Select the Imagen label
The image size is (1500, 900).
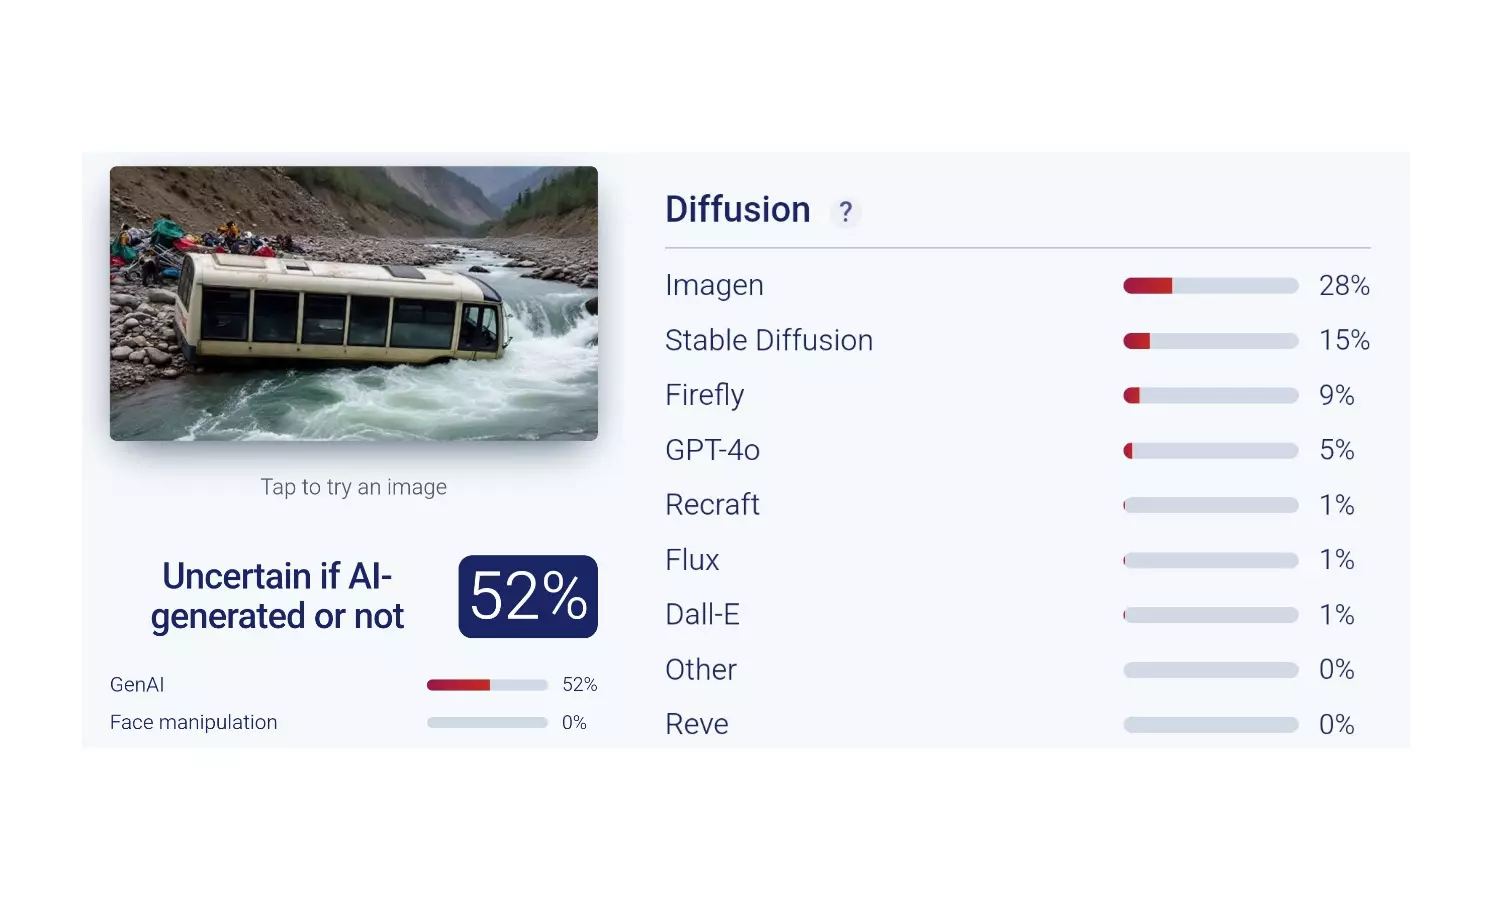coord(714,286)
